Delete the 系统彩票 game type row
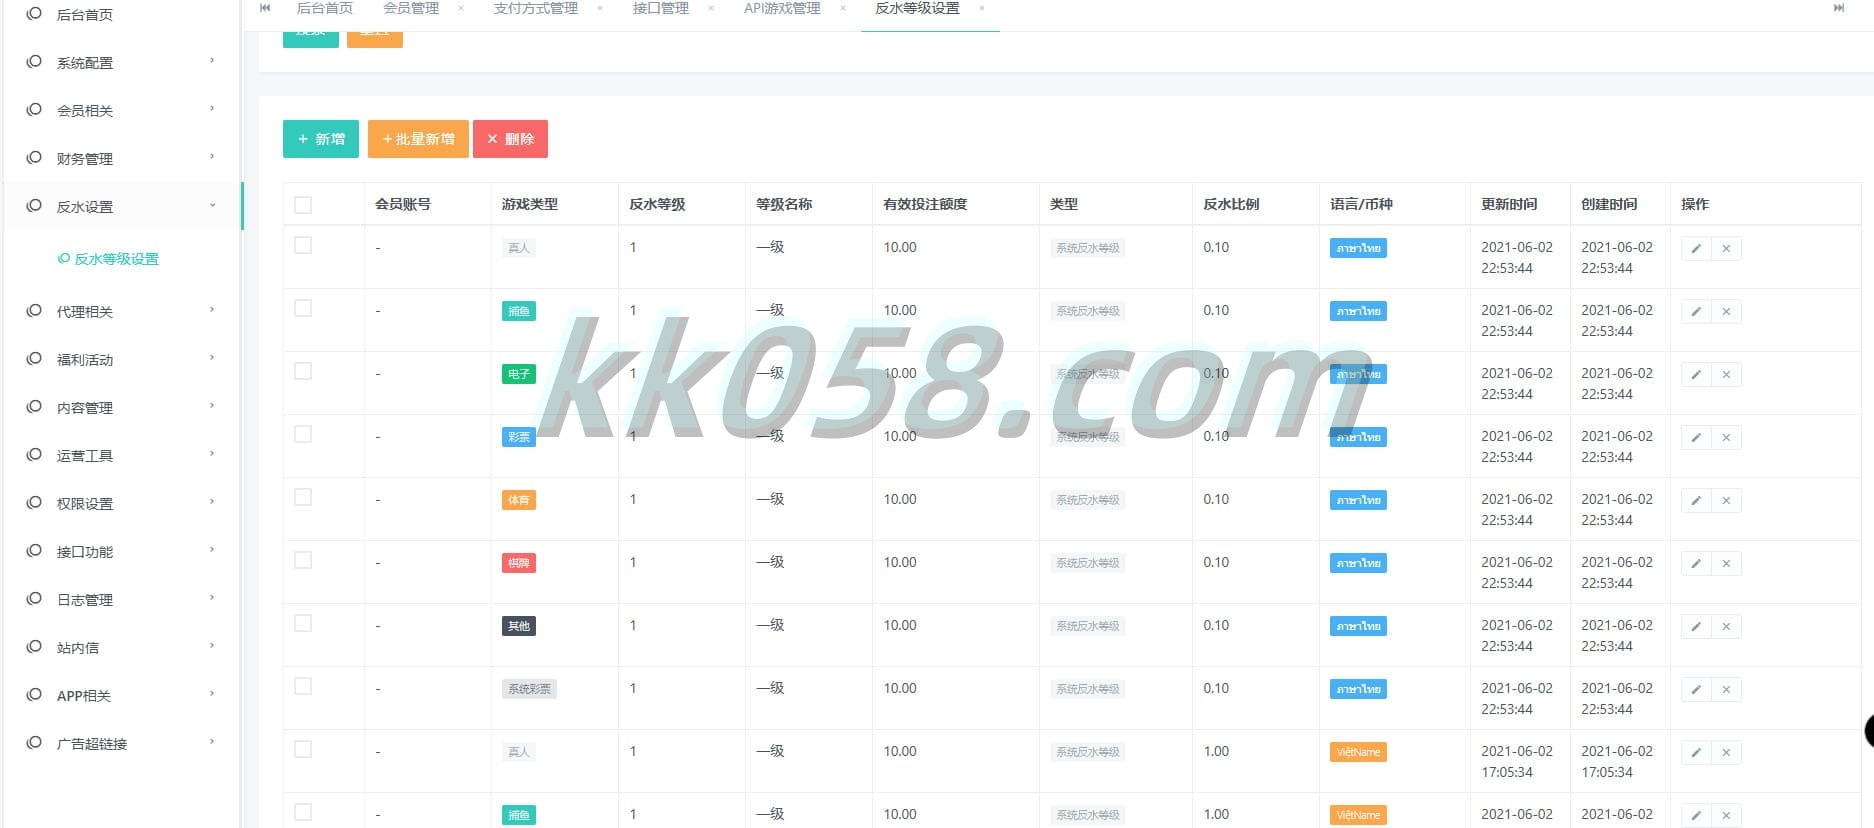 tap(1726, 689)
